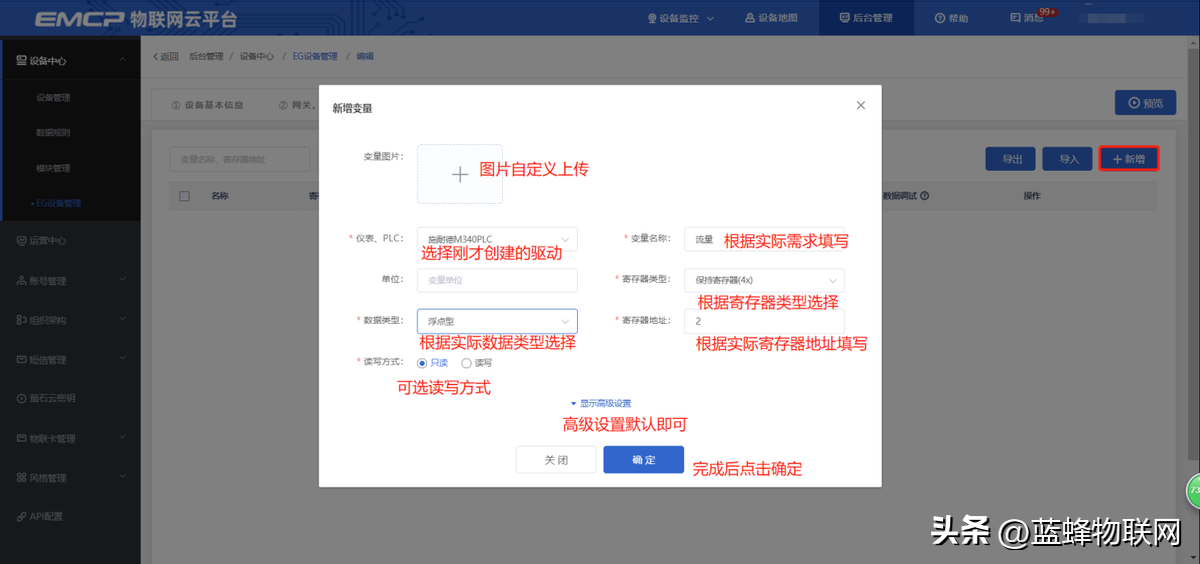The height and width of the screenshot is (564, 1200).
Task: Click the 单位 input field
Action: click(496, 280)
